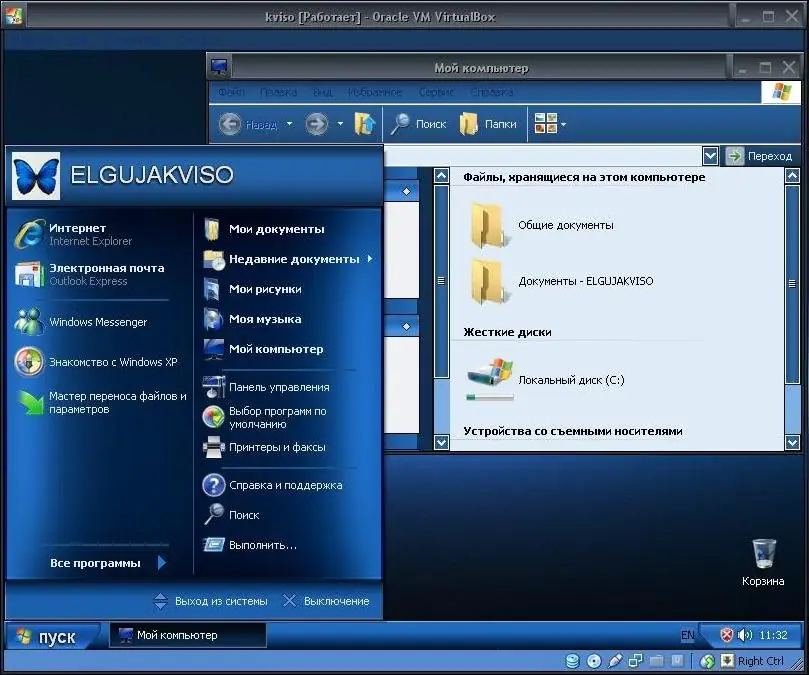Image resolution: width=809 pixels, height=675 pixels.
Task: Click the volume tray icon
Action: pyautogui.click(x=745, y=635)
